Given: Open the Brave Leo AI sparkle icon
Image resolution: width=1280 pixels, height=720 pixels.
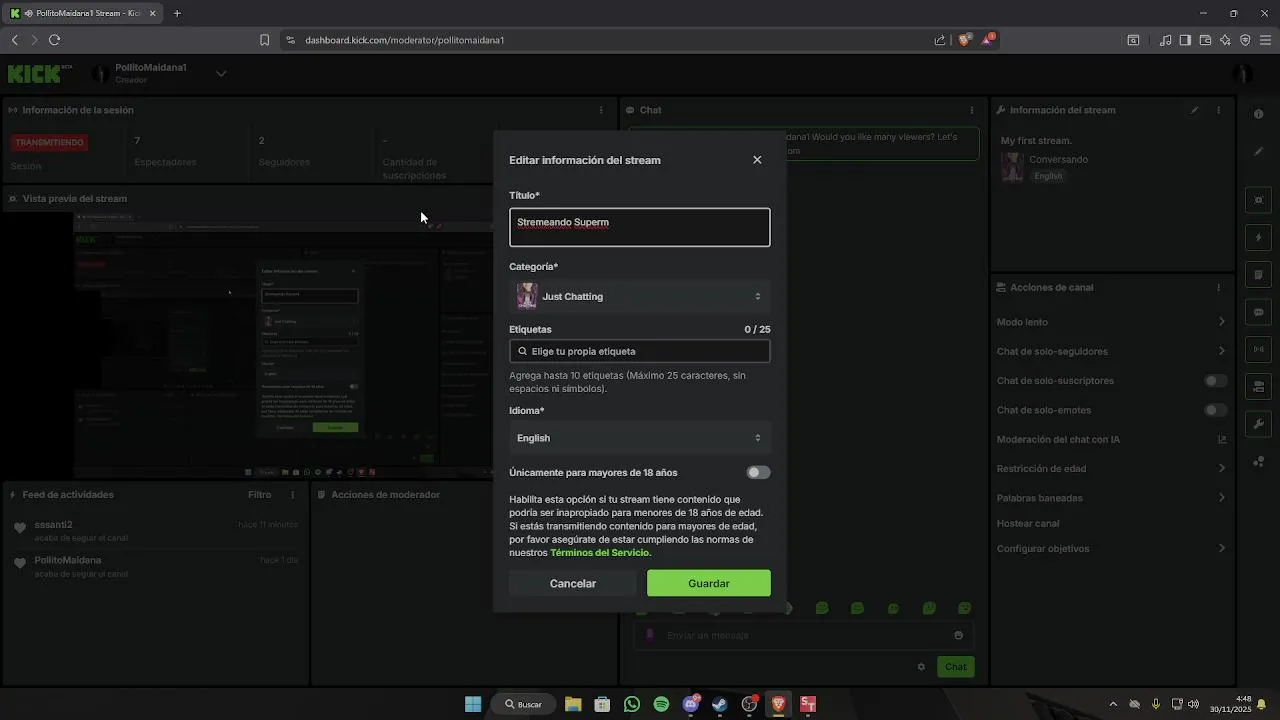Looking at the screenshot, I should click(x=1225, y=40).
